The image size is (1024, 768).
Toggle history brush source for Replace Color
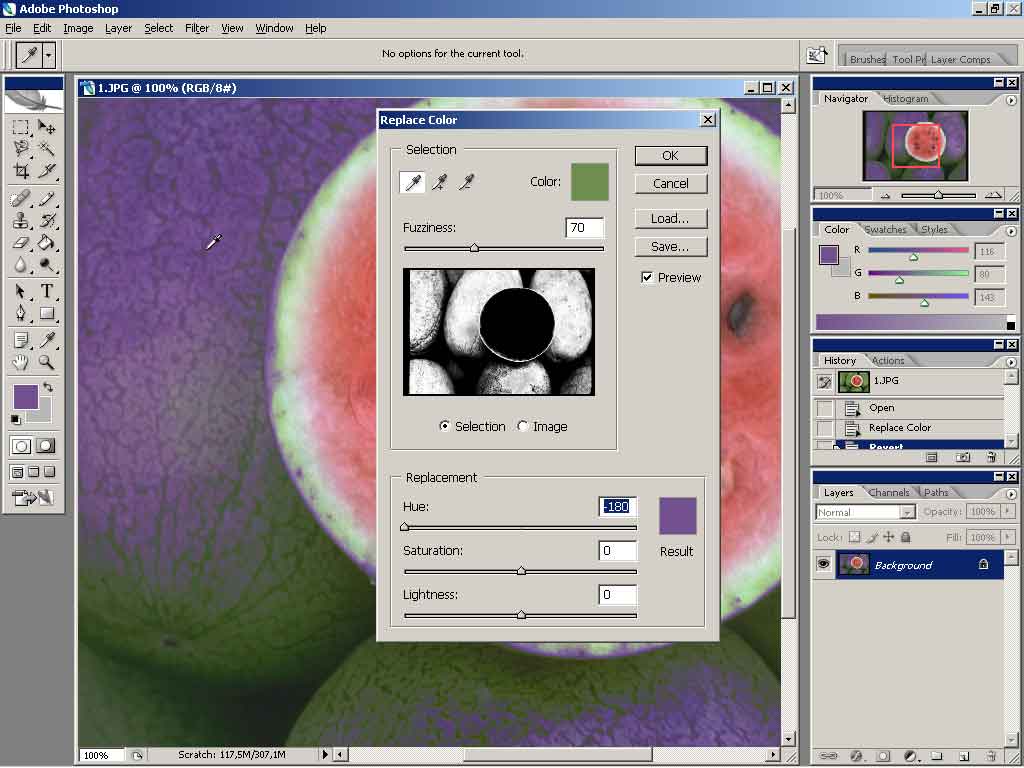825,428
